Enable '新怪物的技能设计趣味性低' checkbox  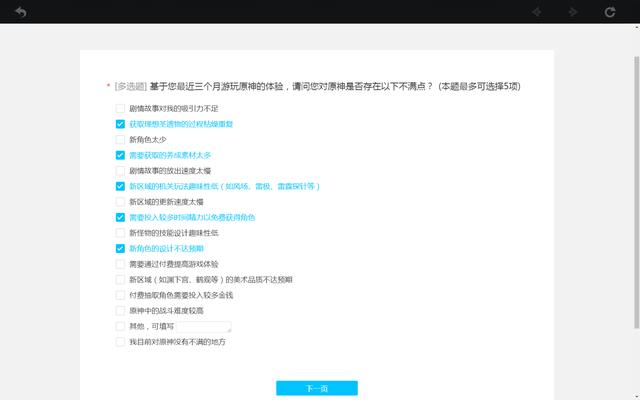coord(120,233)
